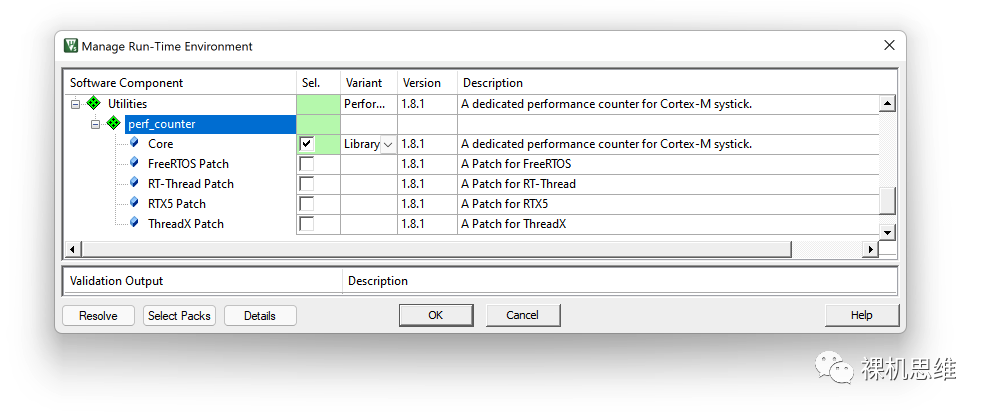Click the Resolve button
988x412 pixels.
98,316
